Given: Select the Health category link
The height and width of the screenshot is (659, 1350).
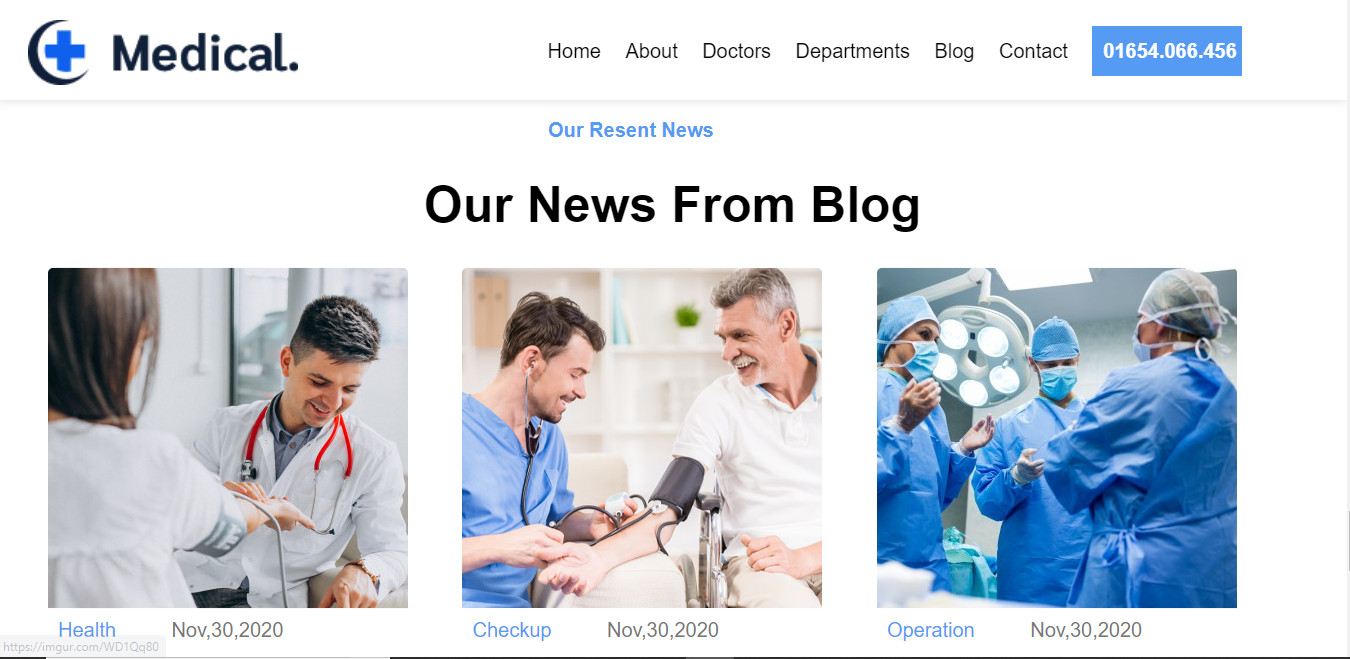Looking at the screenshot, I should [x=87, y=630].
